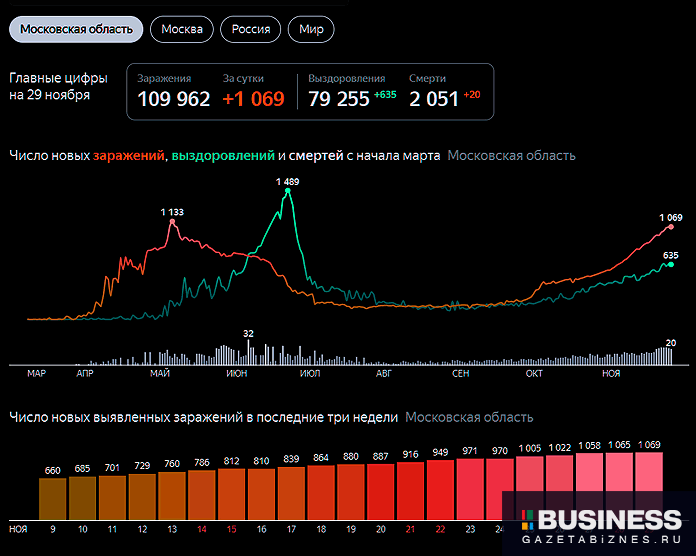Click the Смерти 2 051 figure

[434, 98]
